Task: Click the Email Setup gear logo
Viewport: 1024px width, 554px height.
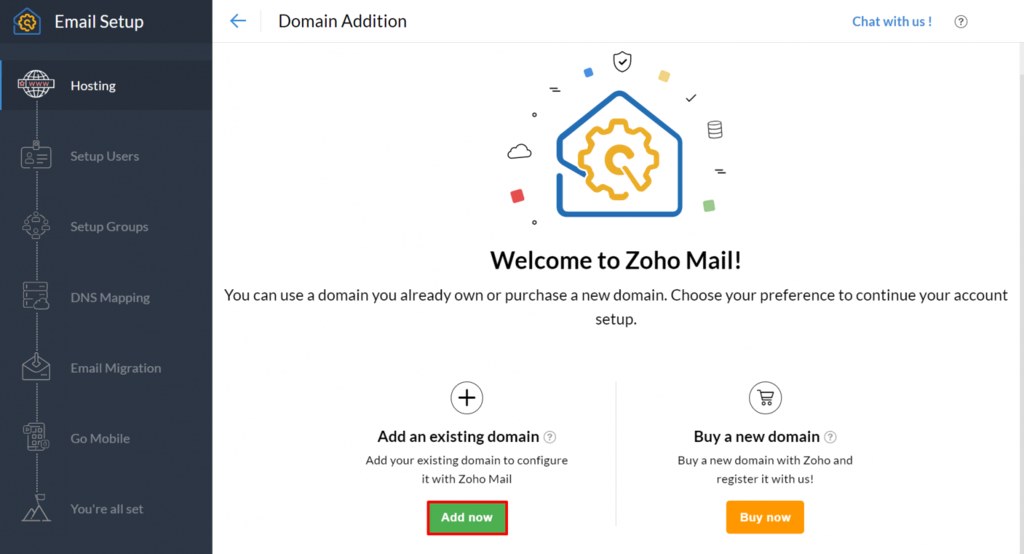Action: click(26, 21)
